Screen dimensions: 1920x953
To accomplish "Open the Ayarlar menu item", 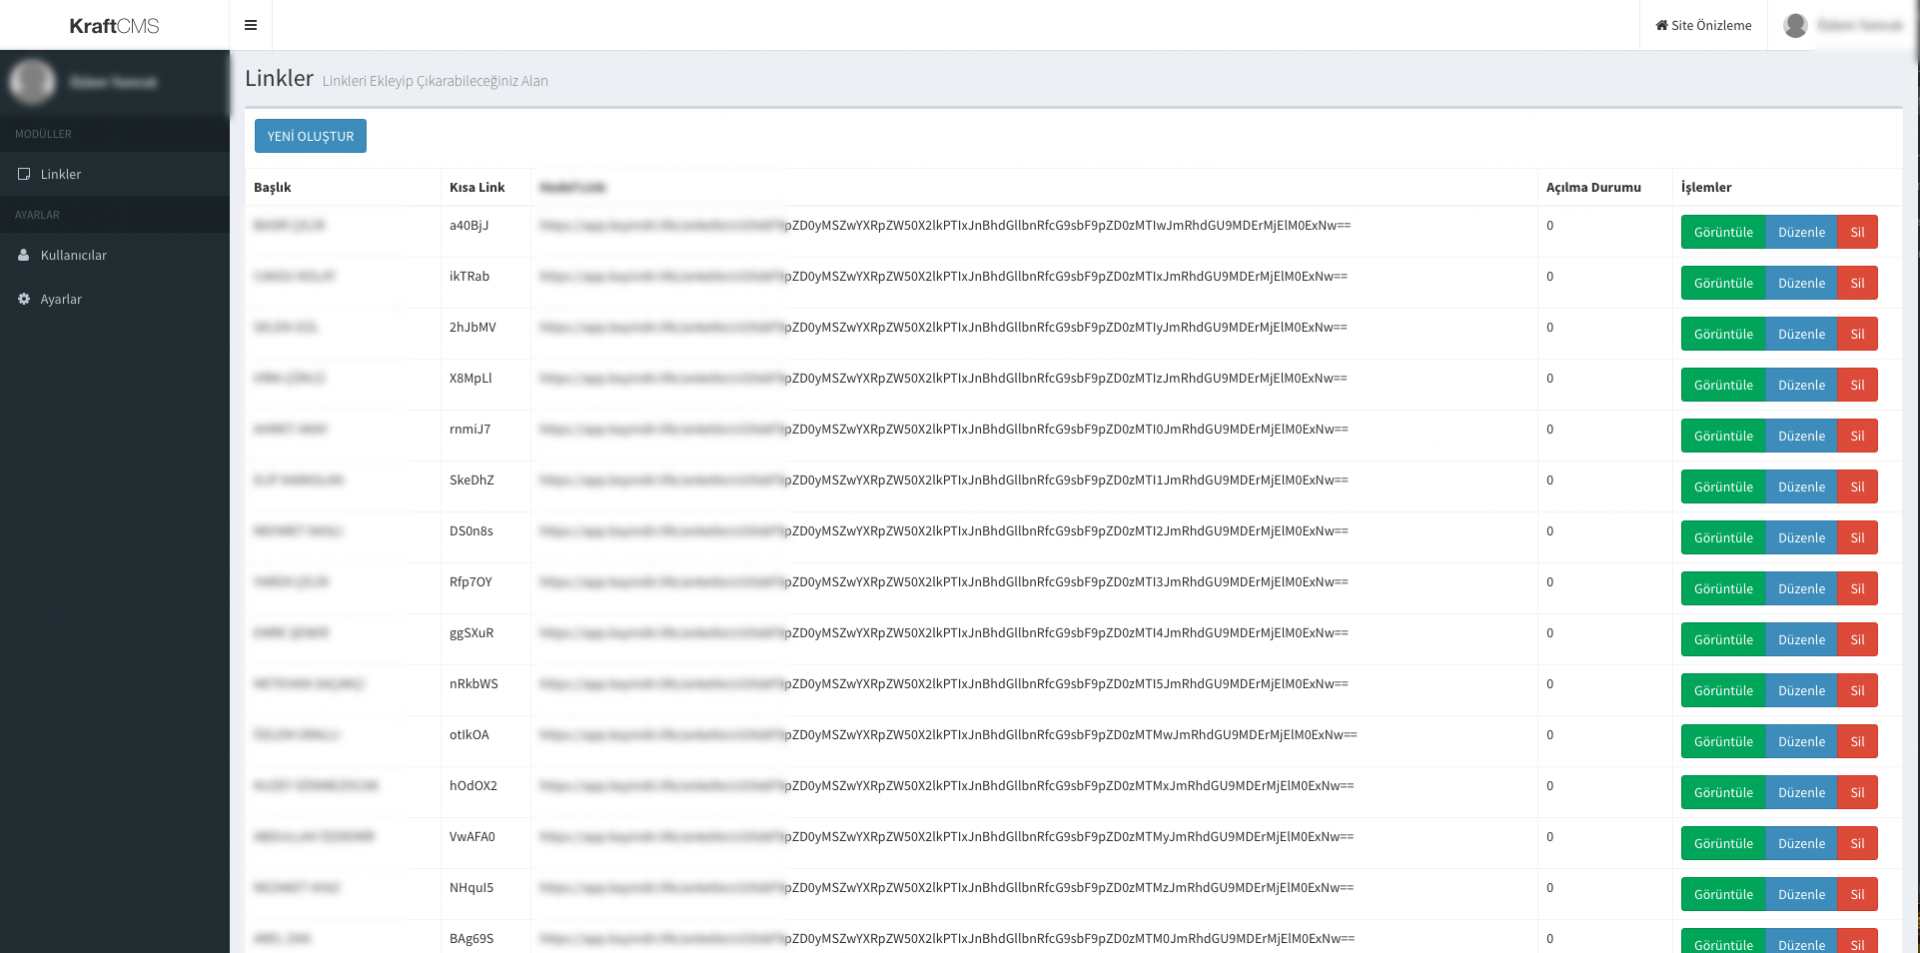I will (115, 299).
